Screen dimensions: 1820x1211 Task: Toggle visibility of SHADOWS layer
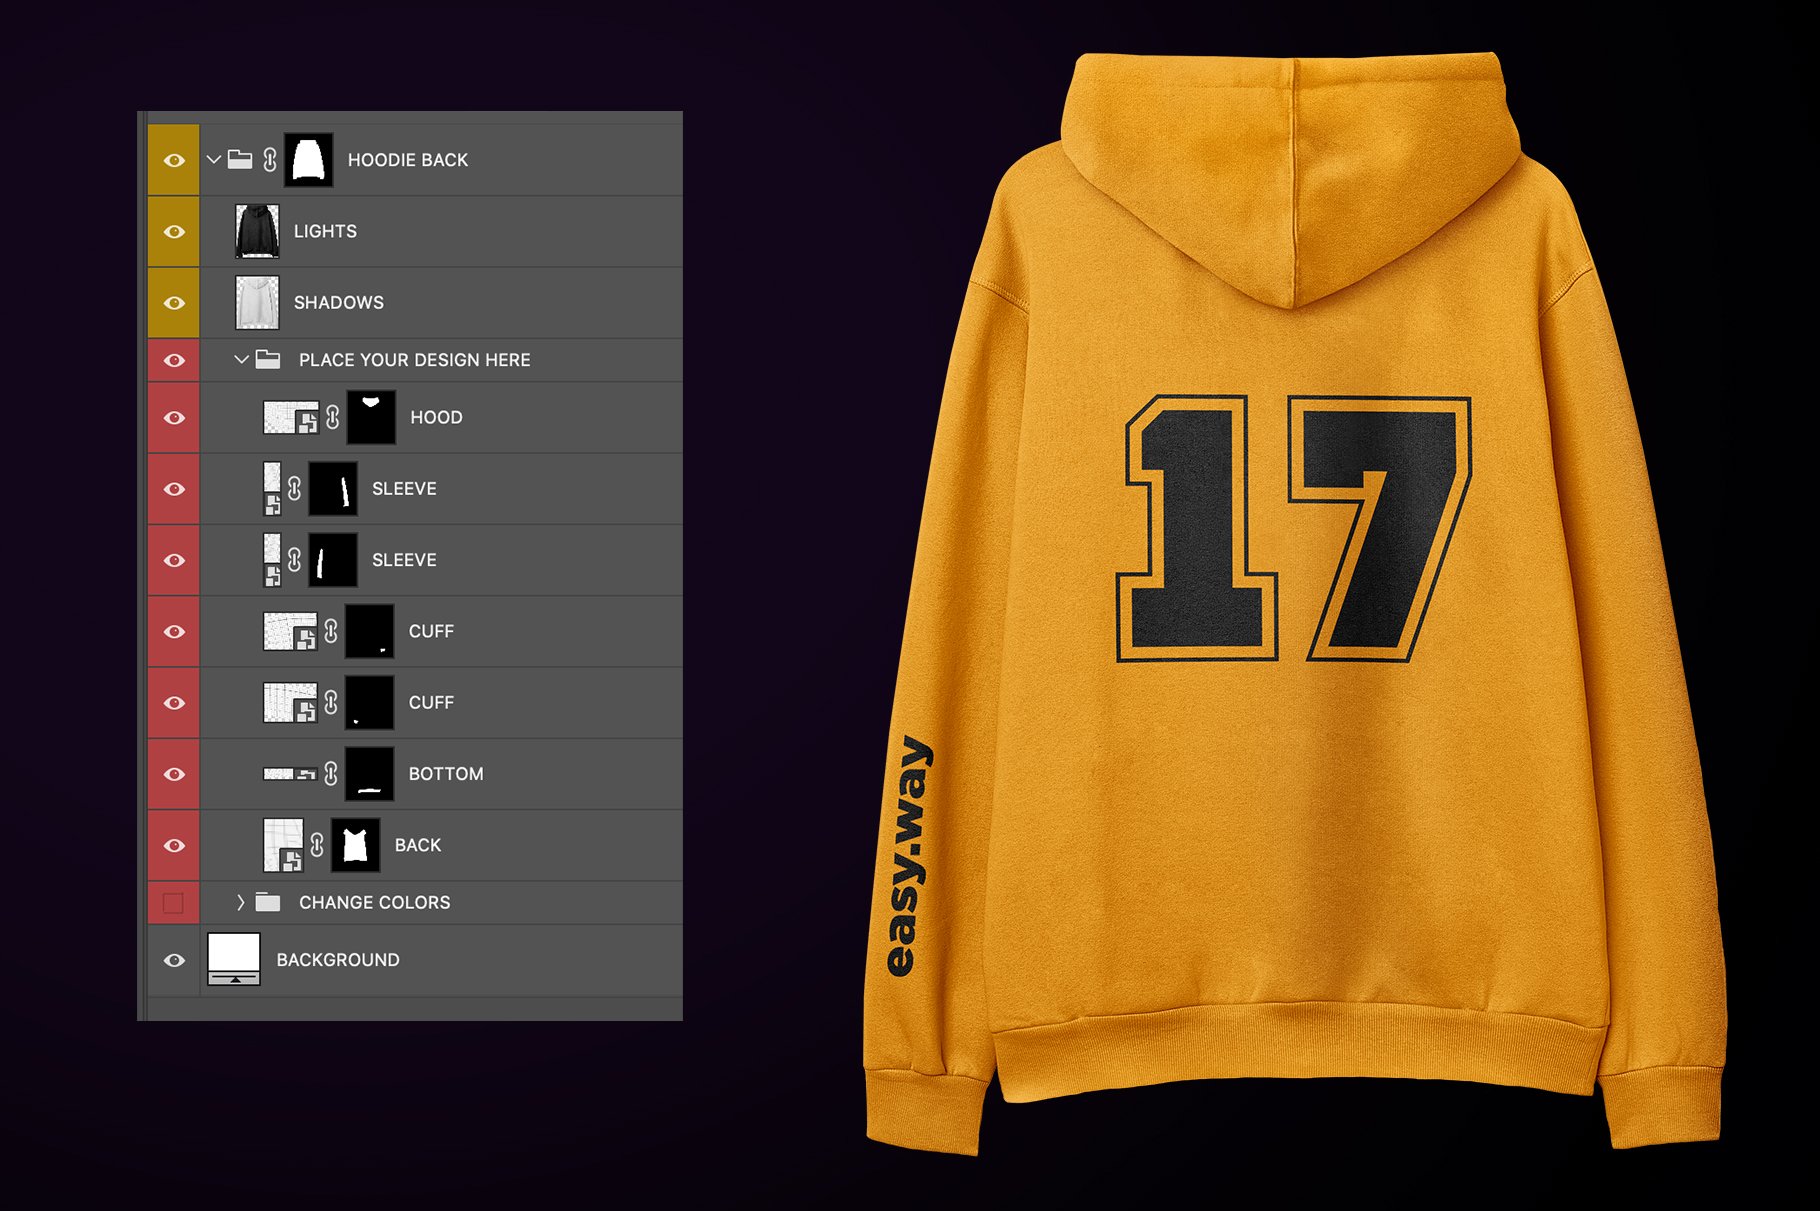coord(174,302)
